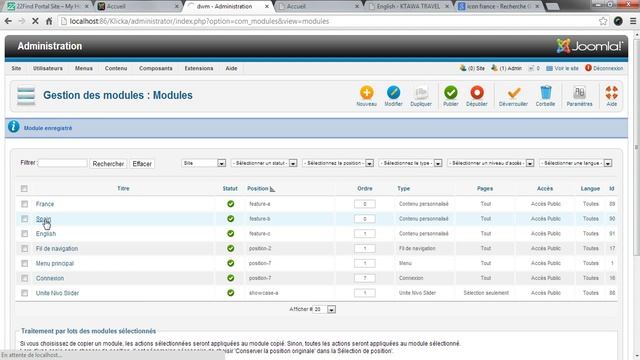Go to browser home page icon
Viewport: 640px width, 360px height.
[49, 21]
